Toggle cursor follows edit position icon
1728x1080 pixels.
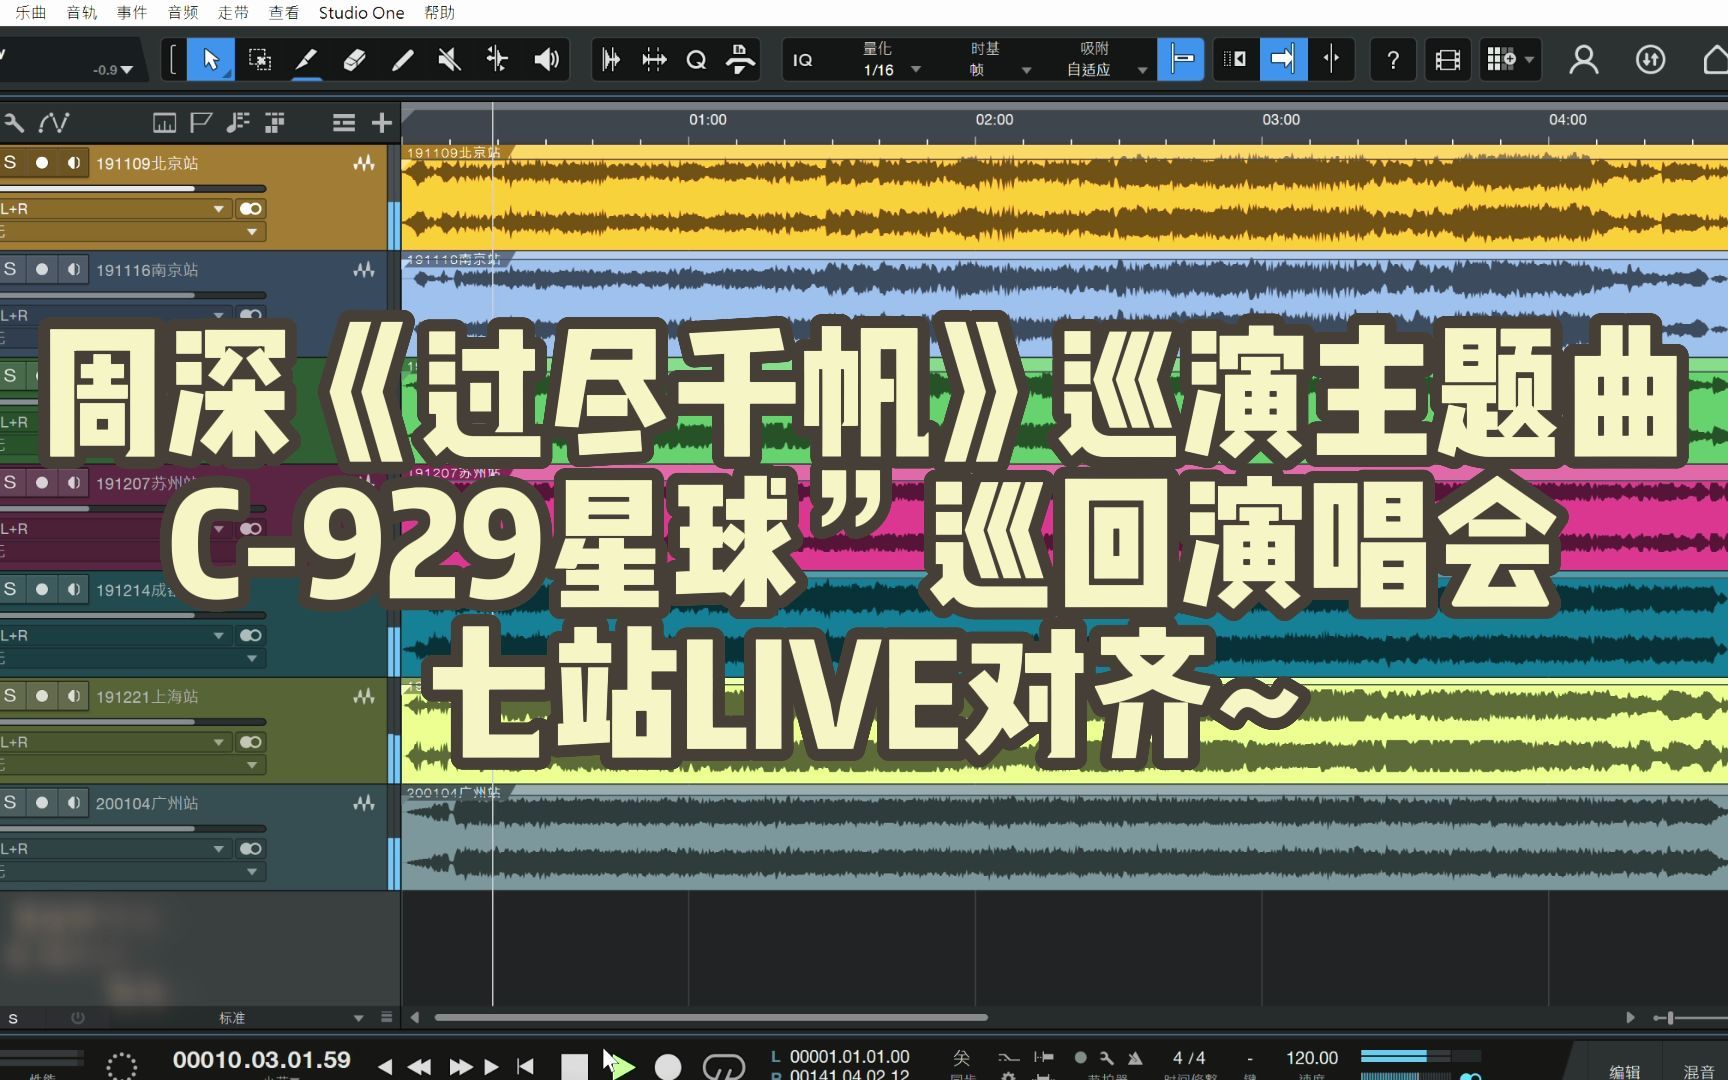tap(1331, 60)
